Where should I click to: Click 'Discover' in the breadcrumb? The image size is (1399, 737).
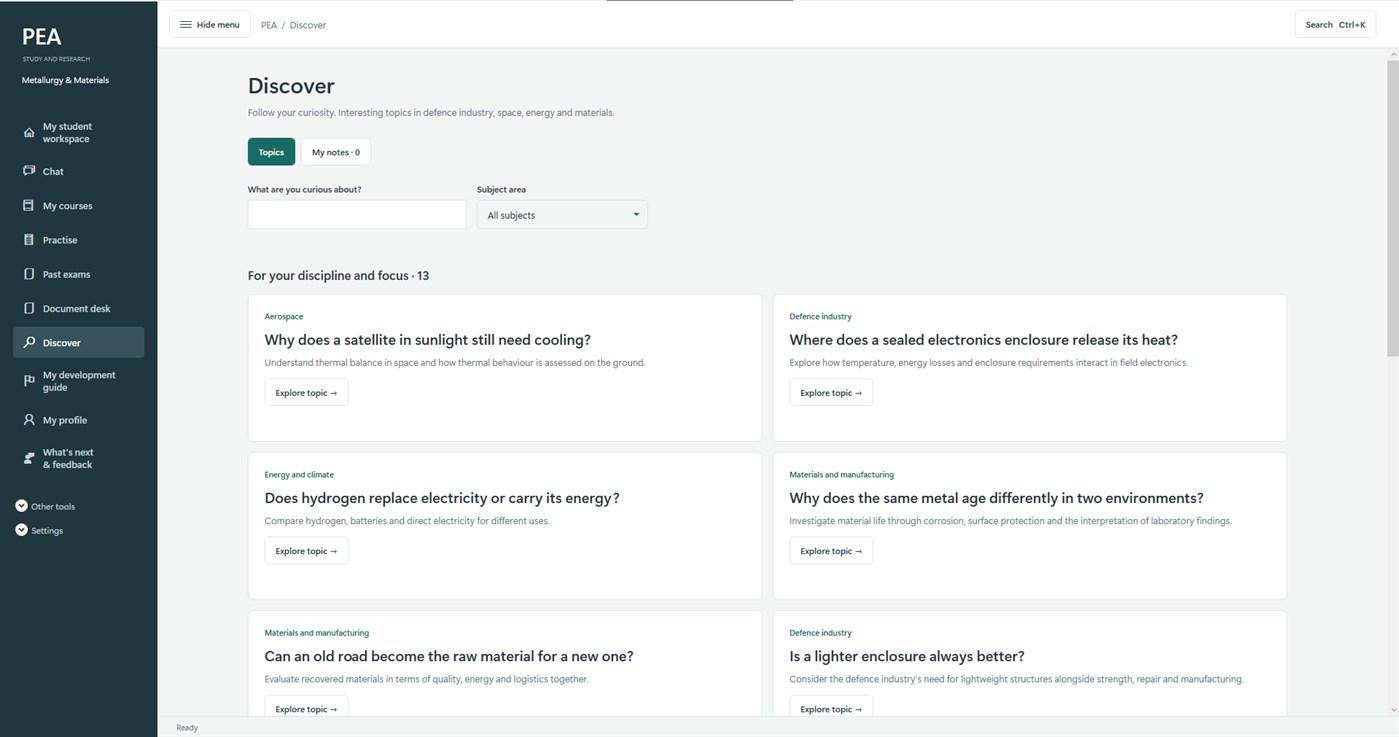(x=308, y=25)
